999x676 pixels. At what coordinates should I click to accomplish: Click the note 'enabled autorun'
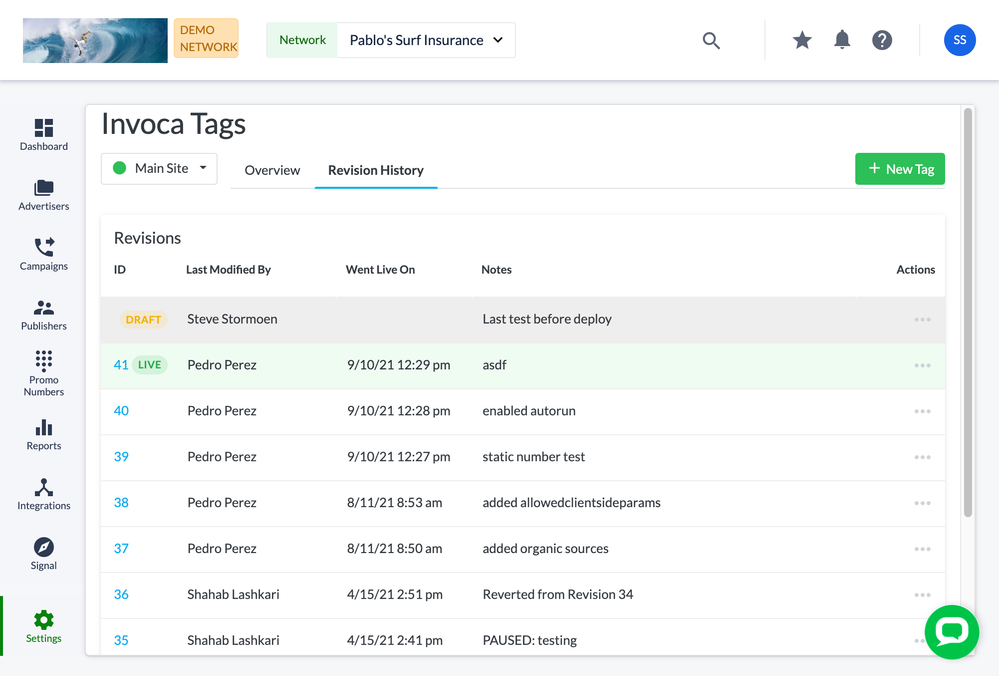tap(529, 410)
